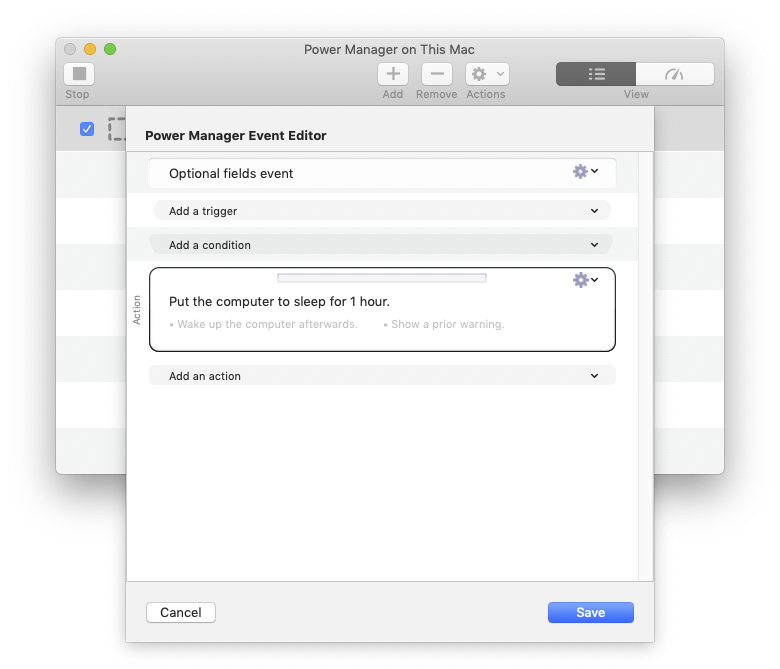
Task: Open the Actions gear toolbar menu
Action: (x=488, y=74)
